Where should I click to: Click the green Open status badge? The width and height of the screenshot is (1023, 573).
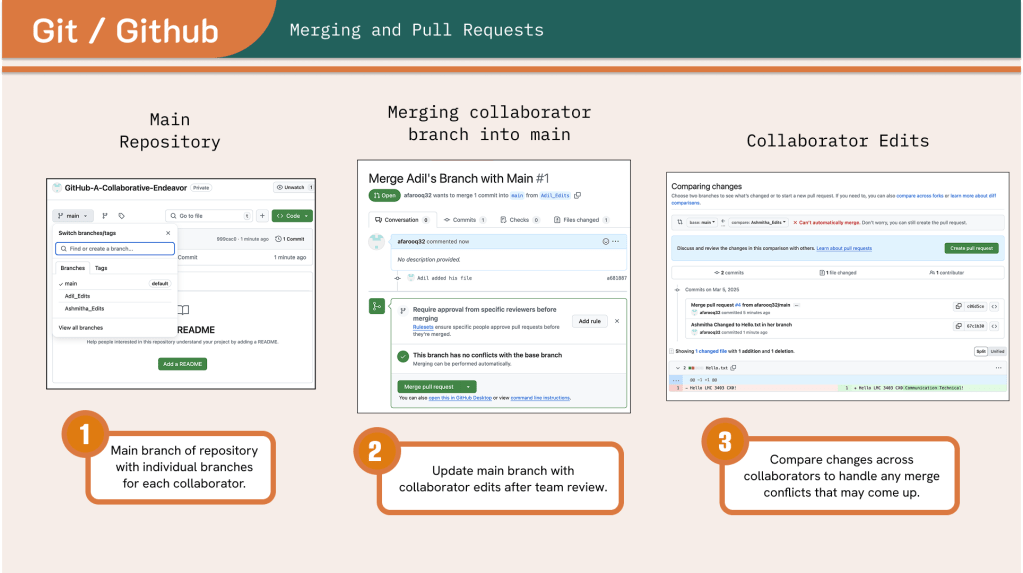point(384,195)
